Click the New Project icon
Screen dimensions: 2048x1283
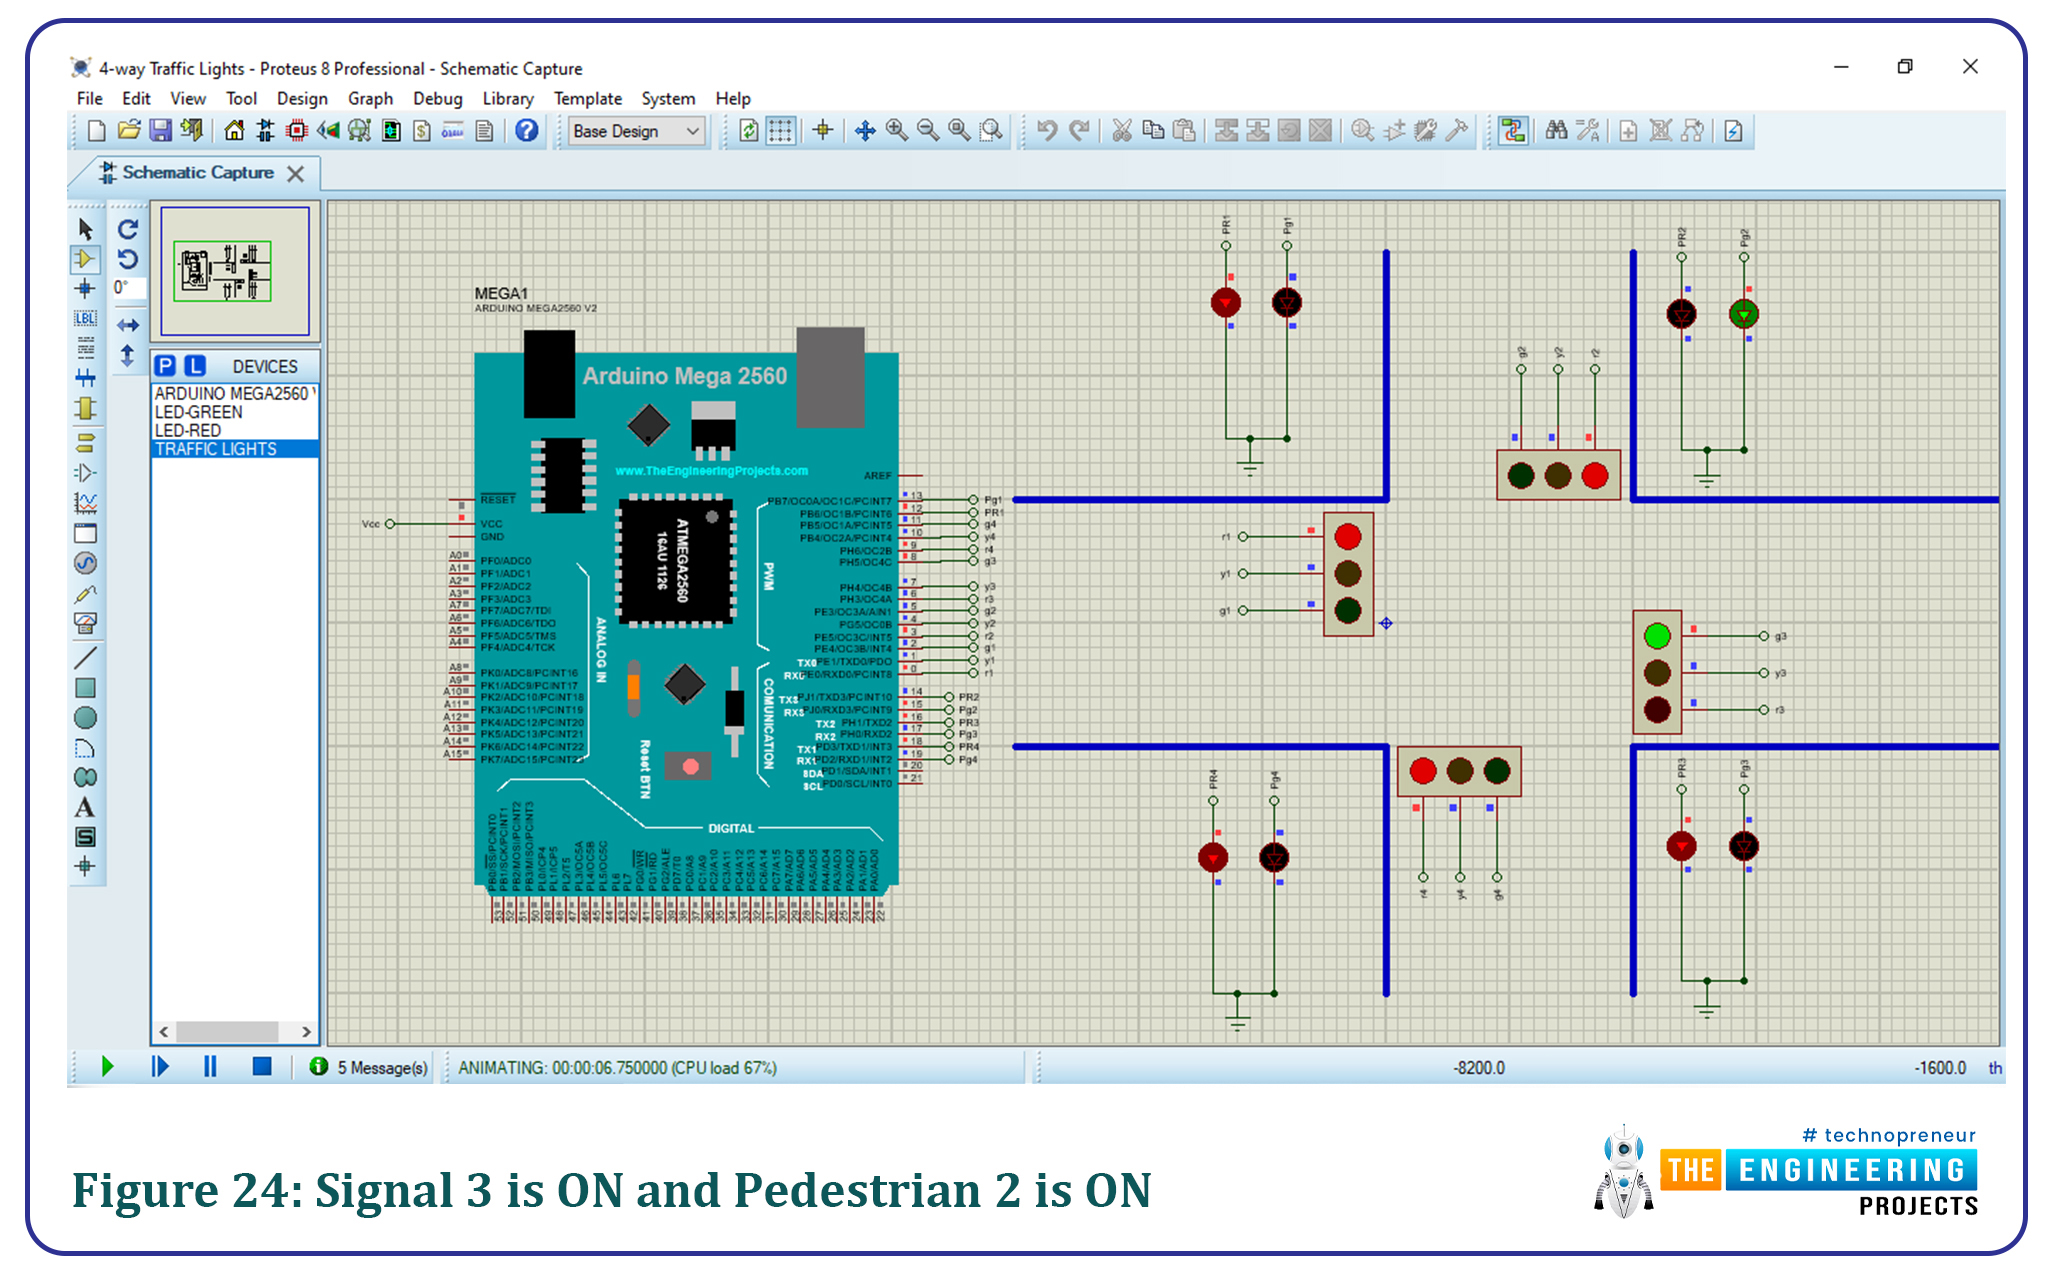(96, 131)
